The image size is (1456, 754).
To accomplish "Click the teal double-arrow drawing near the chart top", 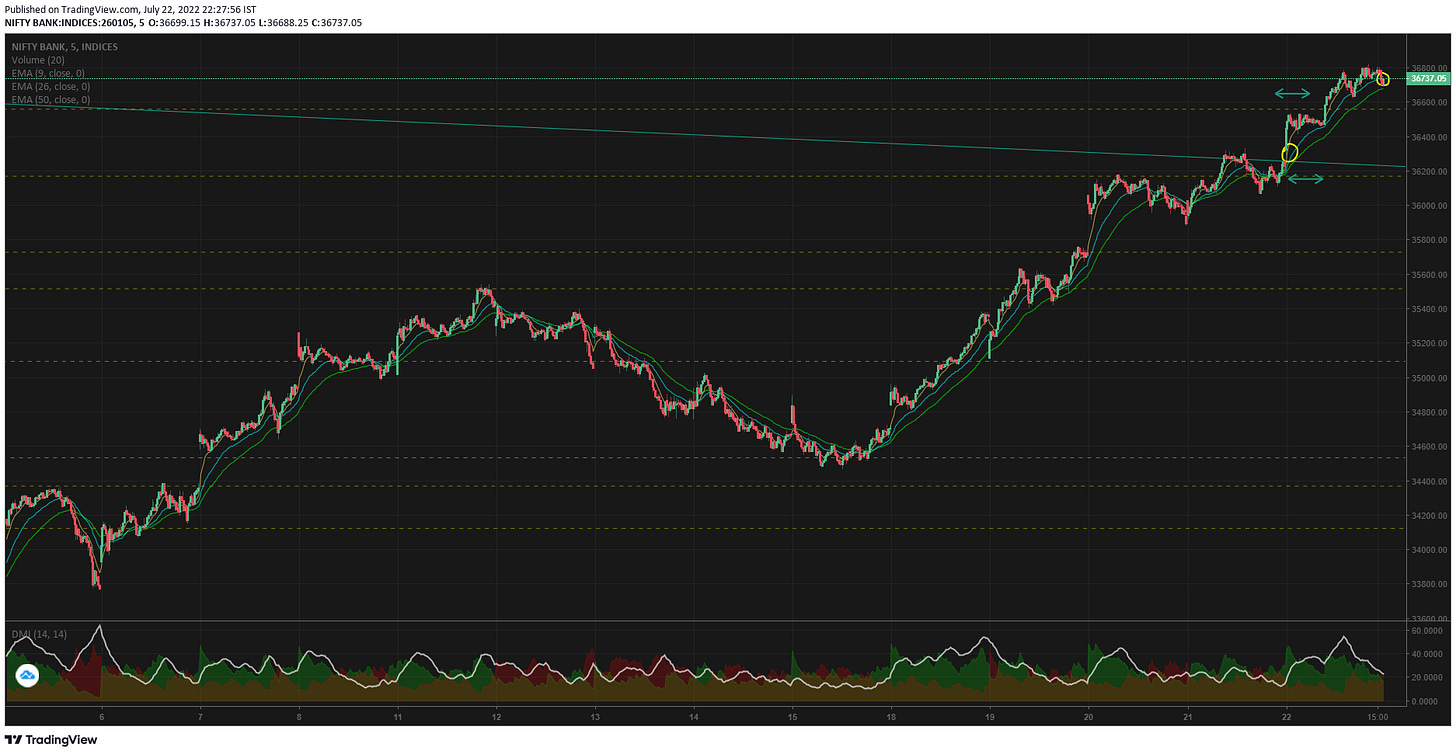I will [1294, 93].
